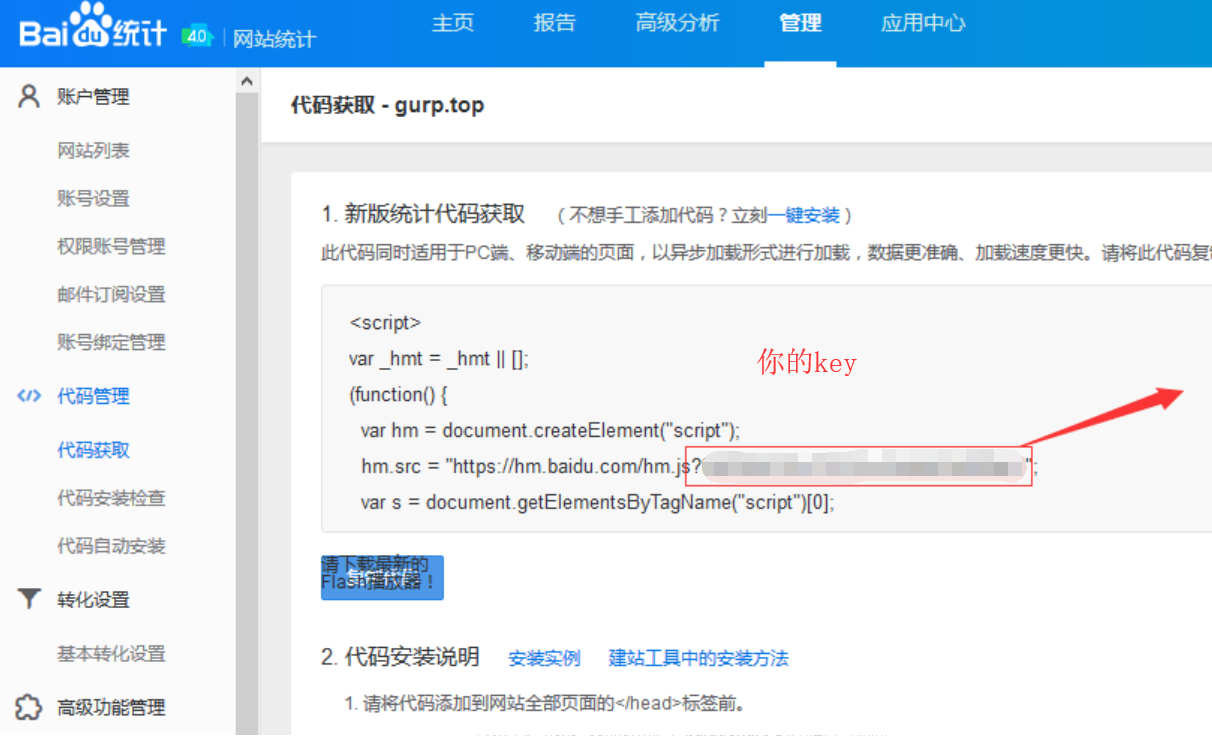Click the 4.0 version badge icon
This screenshot has height=736, width=1212.
pos(198,37)
